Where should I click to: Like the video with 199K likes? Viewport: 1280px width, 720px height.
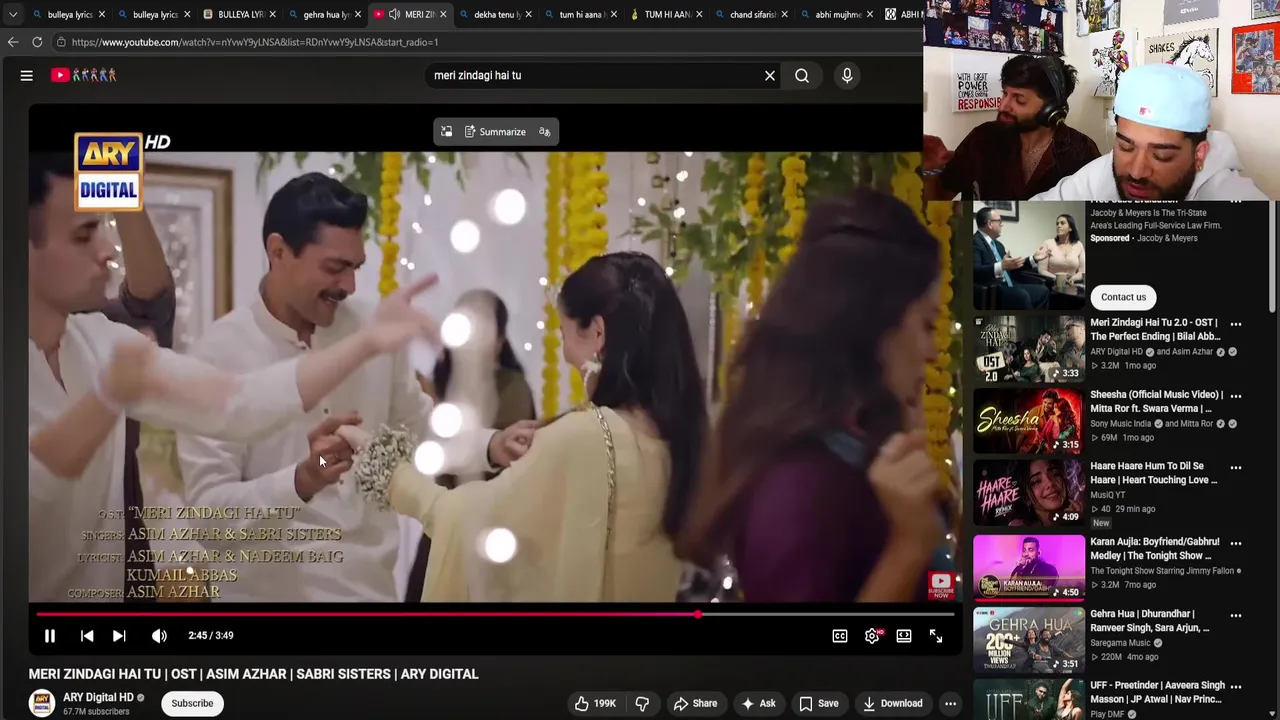(594, 703)
